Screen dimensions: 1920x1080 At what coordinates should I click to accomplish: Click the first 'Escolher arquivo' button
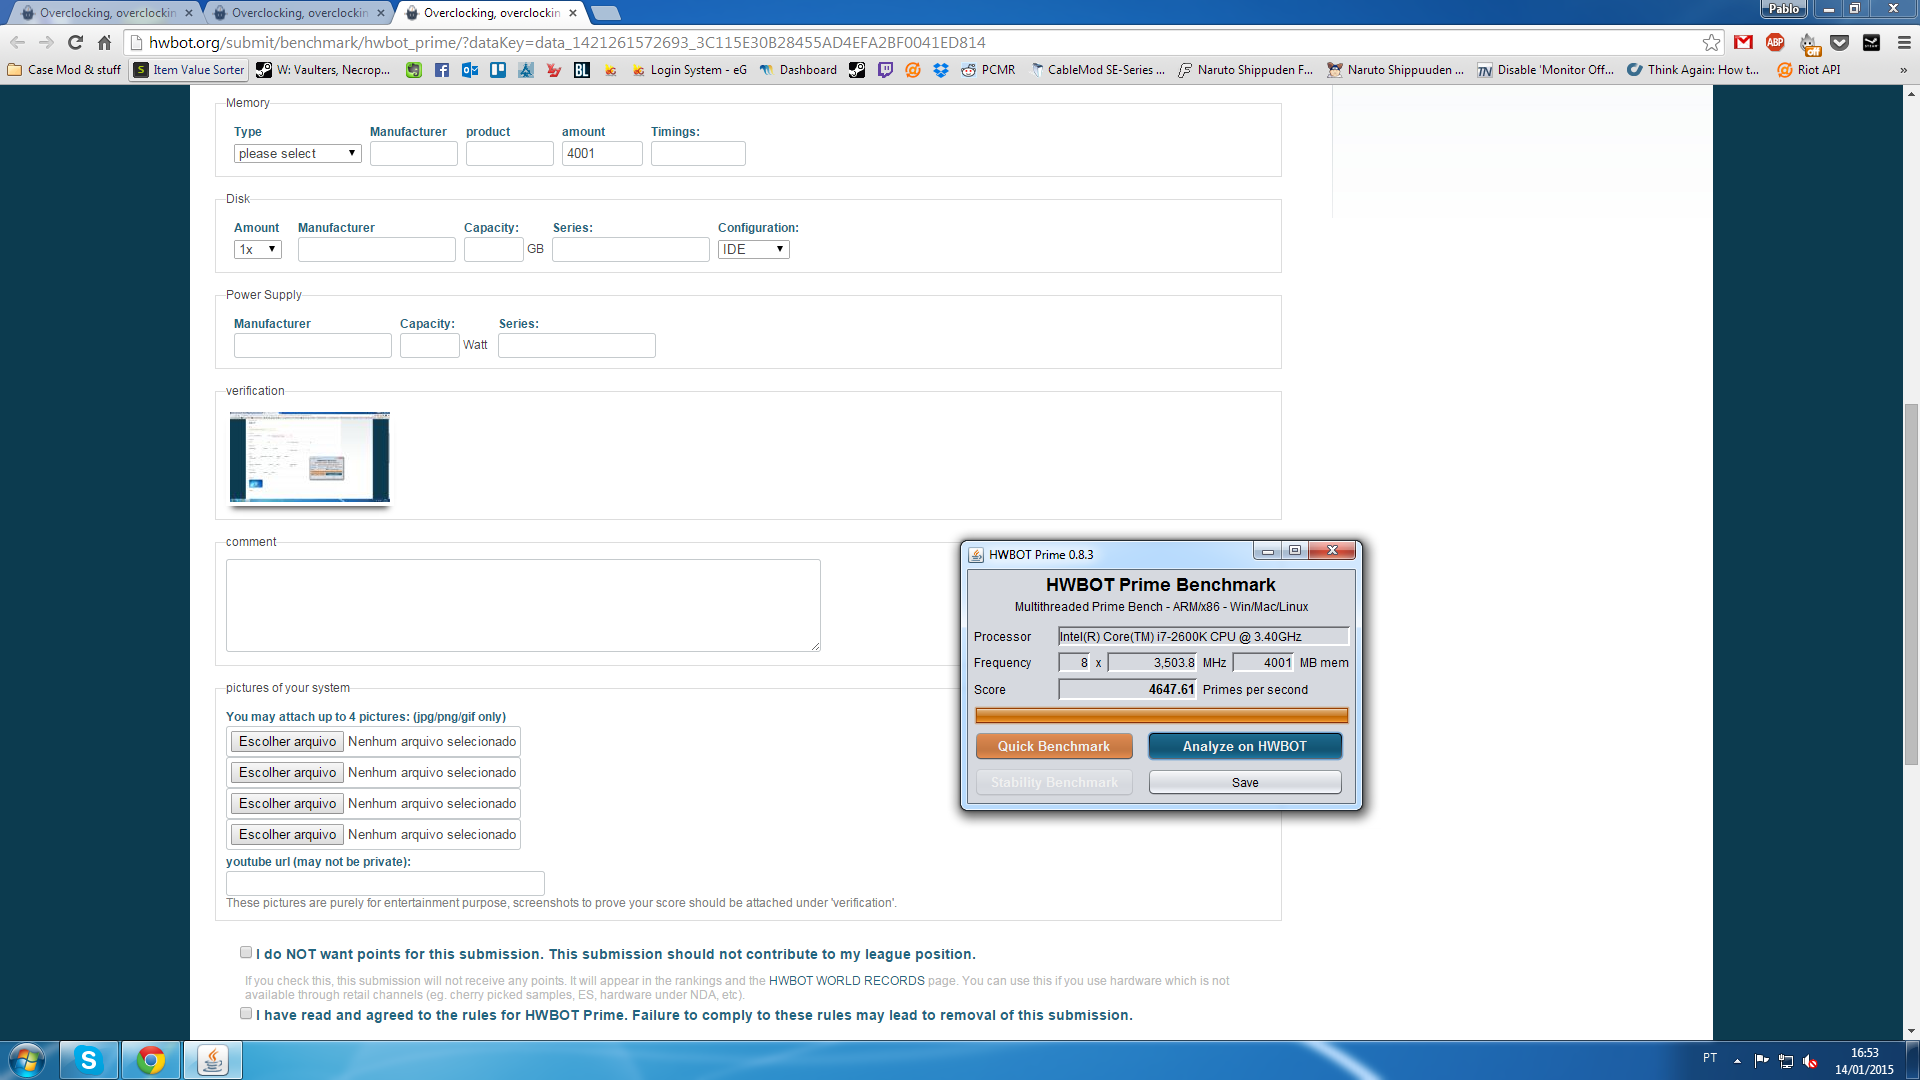tap(287, 741)
